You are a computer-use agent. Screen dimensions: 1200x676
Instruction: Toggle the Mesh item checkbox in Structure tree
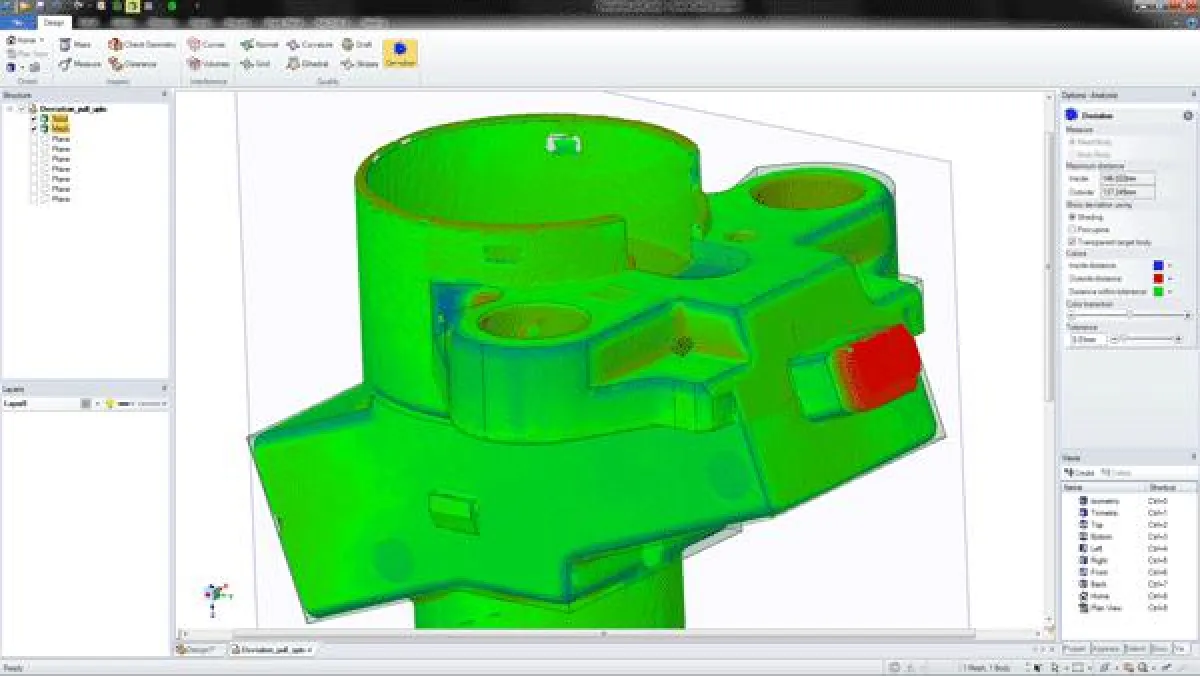point(42,129)
